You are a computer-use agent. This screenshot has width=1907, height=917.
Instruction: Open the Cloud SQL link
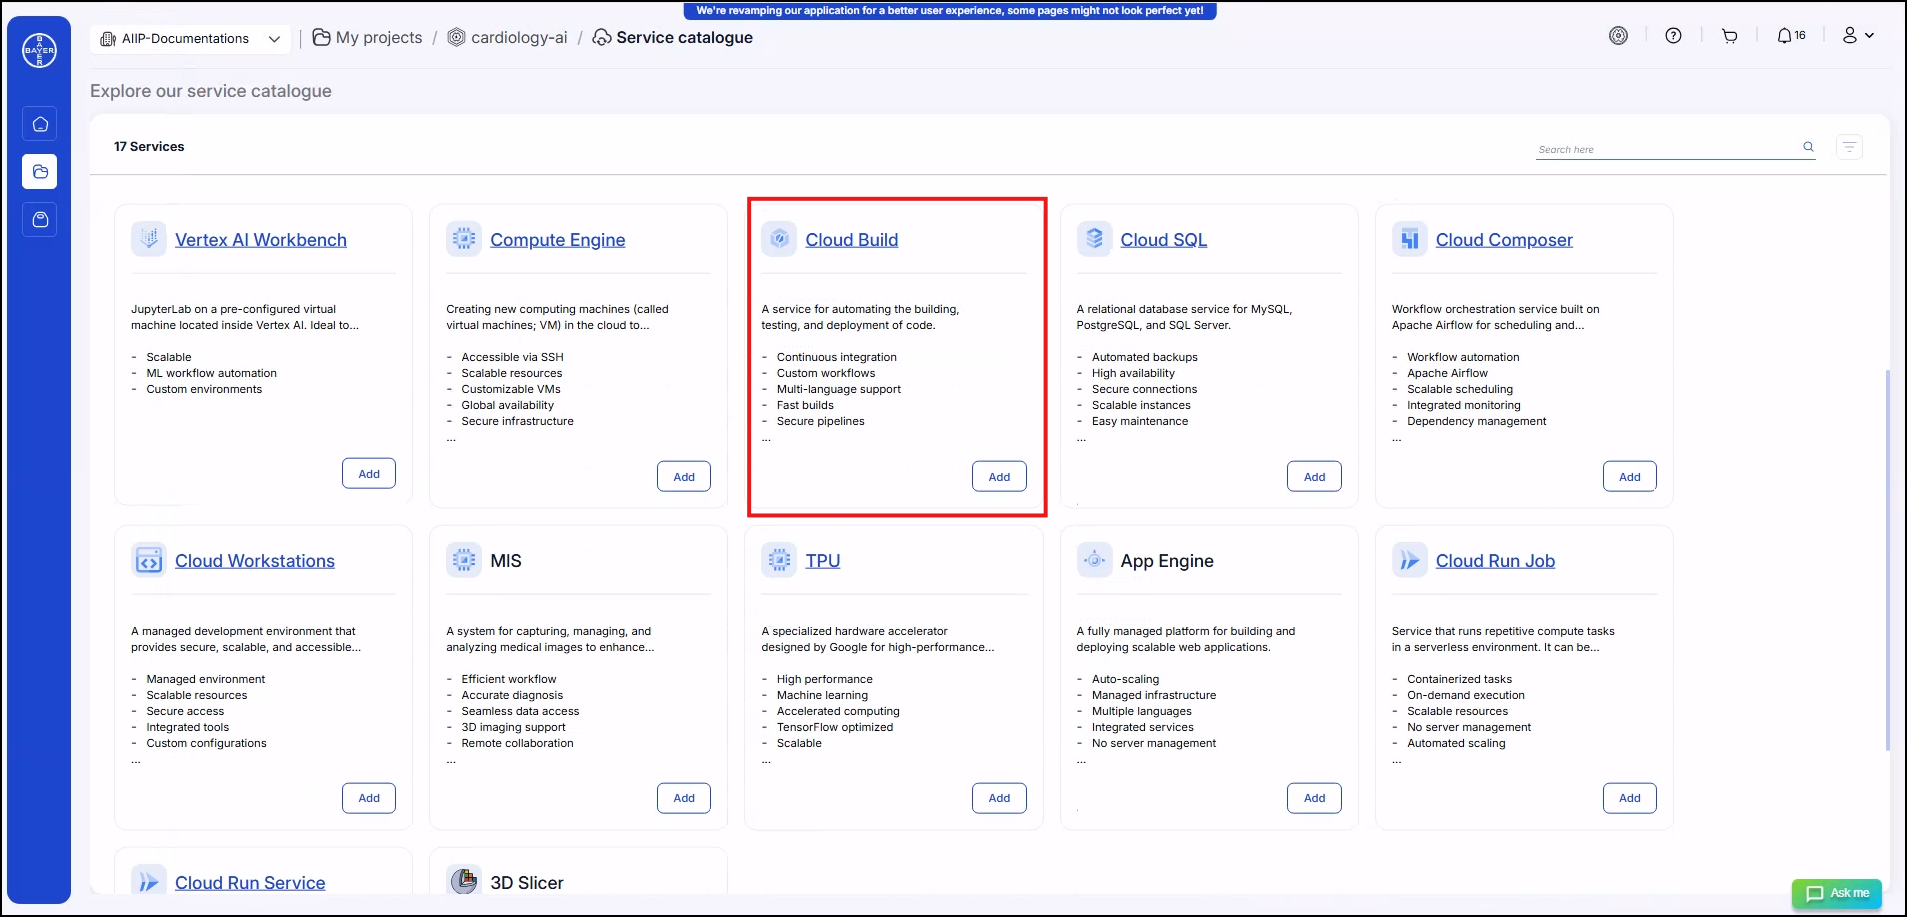click(x=1164, y=240)
